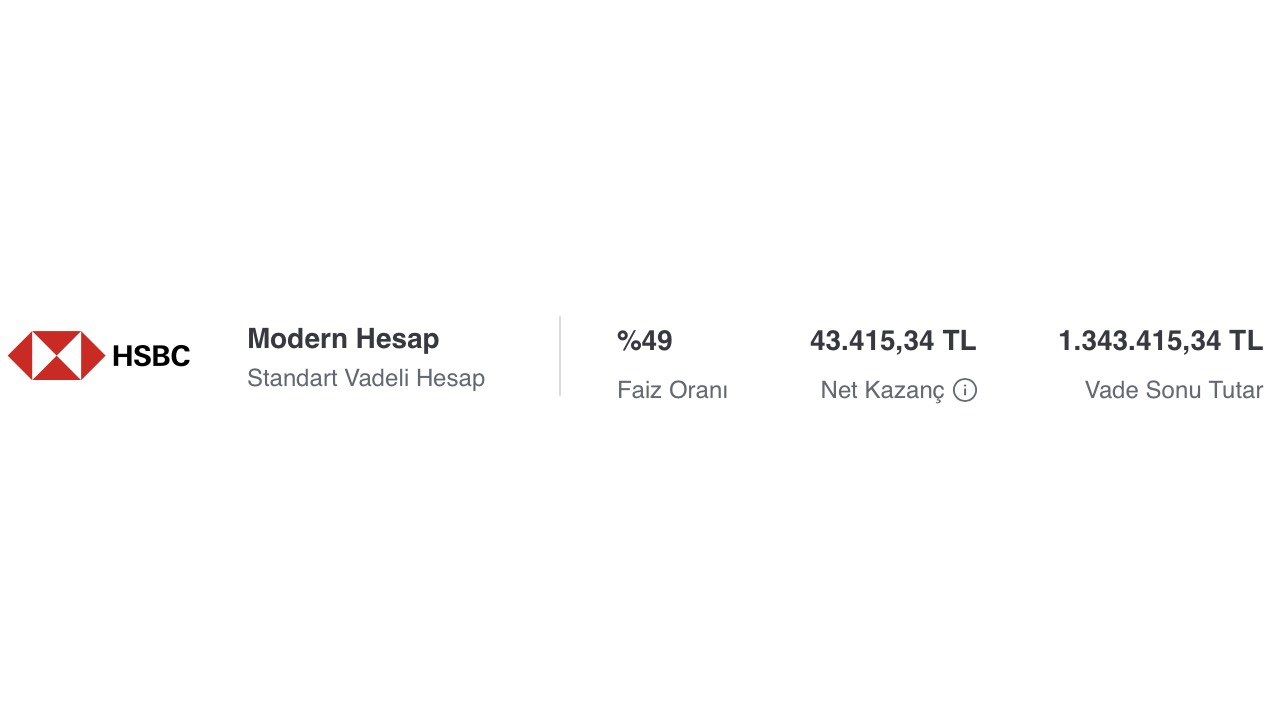Click the TL suffix of net gain amount
Image resolution: width=1280 pixels, height=720 pixels.
(x=959, y=341)
